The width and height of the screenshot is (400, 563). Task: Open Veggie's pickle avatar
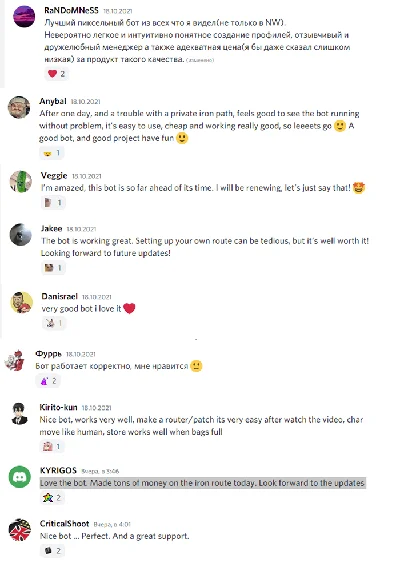(21, 182)
